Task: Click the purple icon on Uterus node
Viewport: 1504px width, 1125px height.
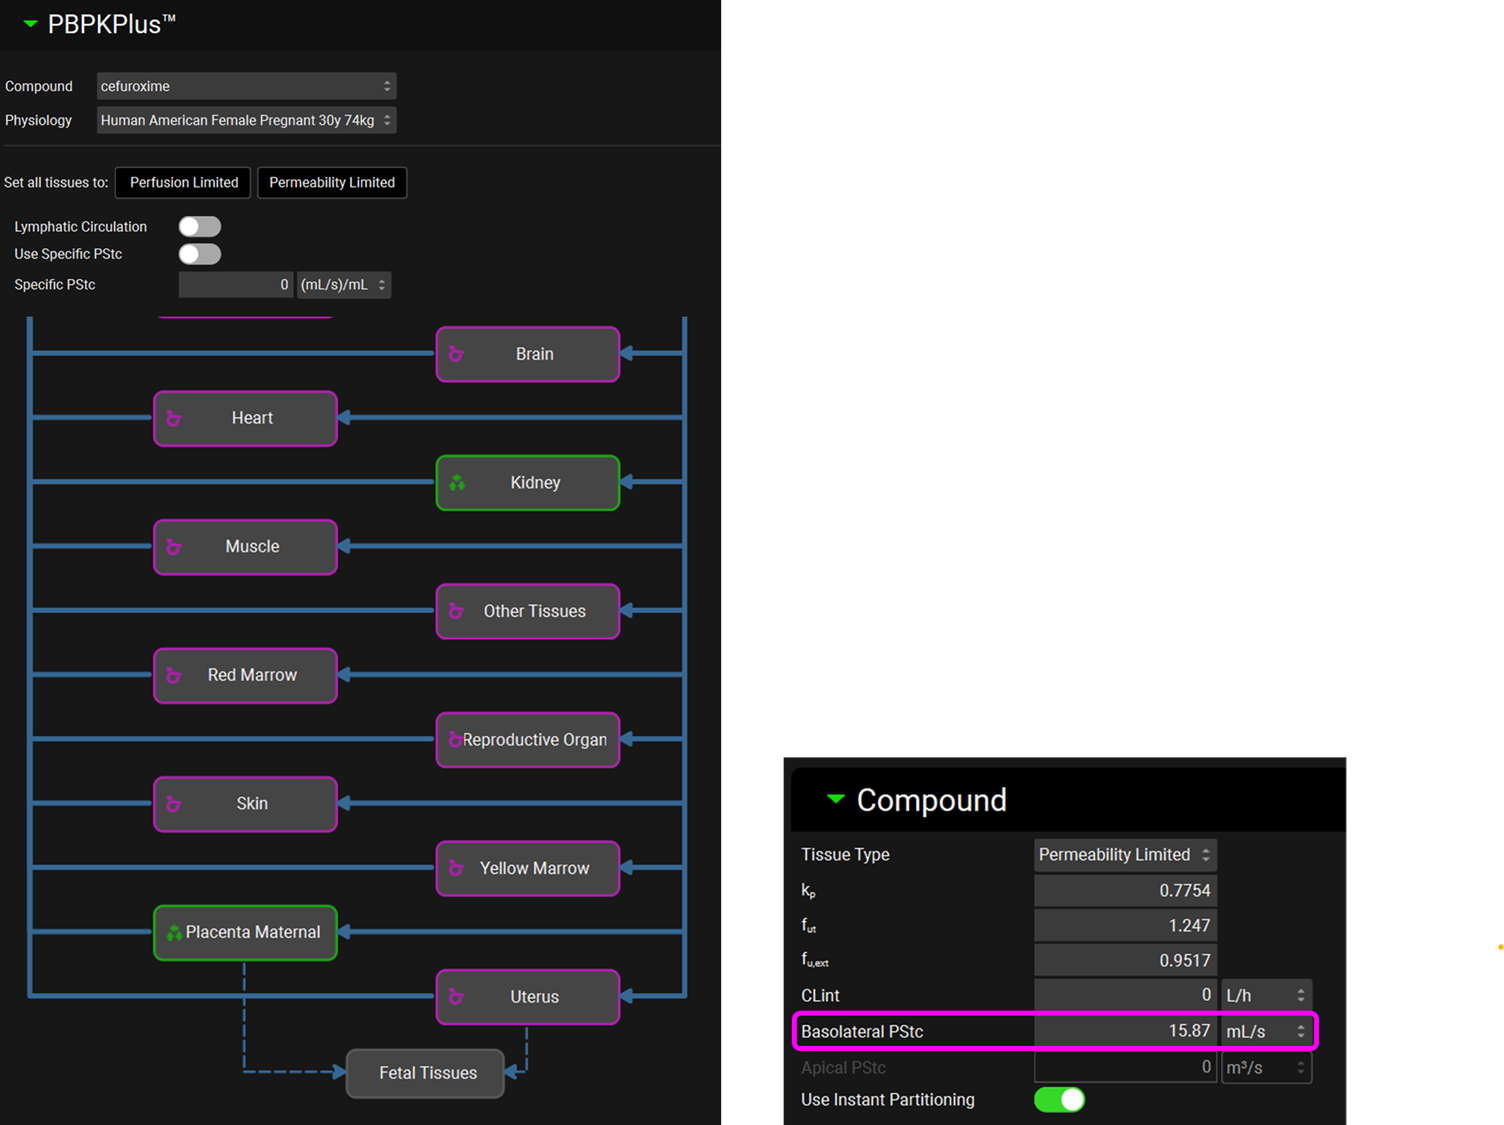Action: coord(456,997)
